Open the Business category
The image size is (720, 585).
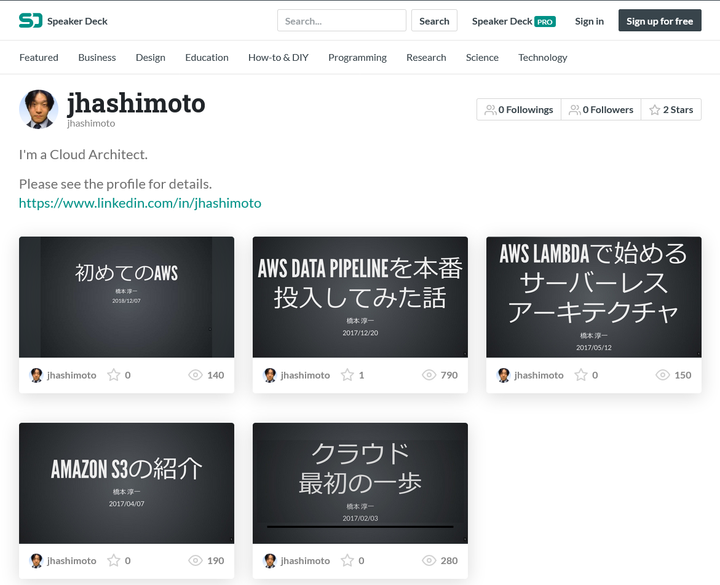click(x=97, y=57)
